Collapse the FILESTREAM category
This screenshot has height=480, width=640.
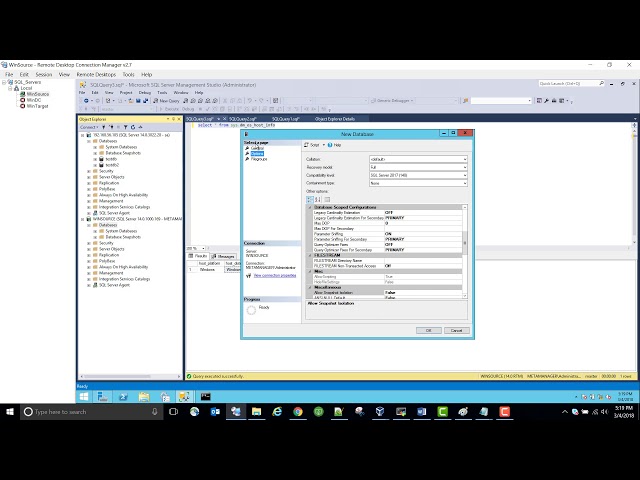[x=310, y=255]
